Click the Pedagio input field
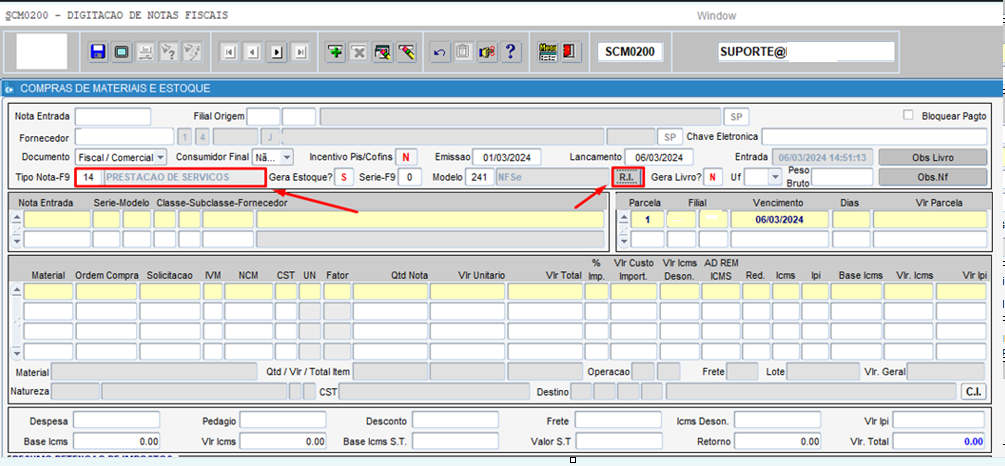 point(283,420)
